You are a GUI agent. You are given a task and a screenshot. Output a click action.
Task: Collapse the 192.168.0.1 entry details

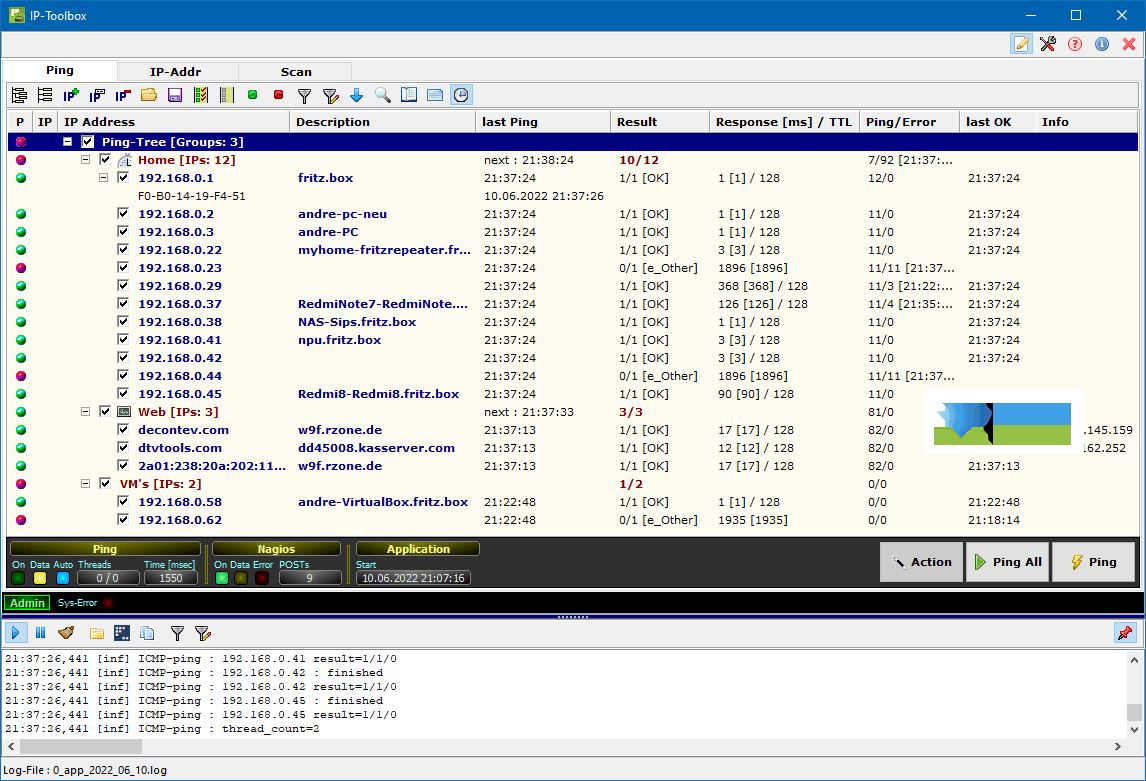coord(104,178)
